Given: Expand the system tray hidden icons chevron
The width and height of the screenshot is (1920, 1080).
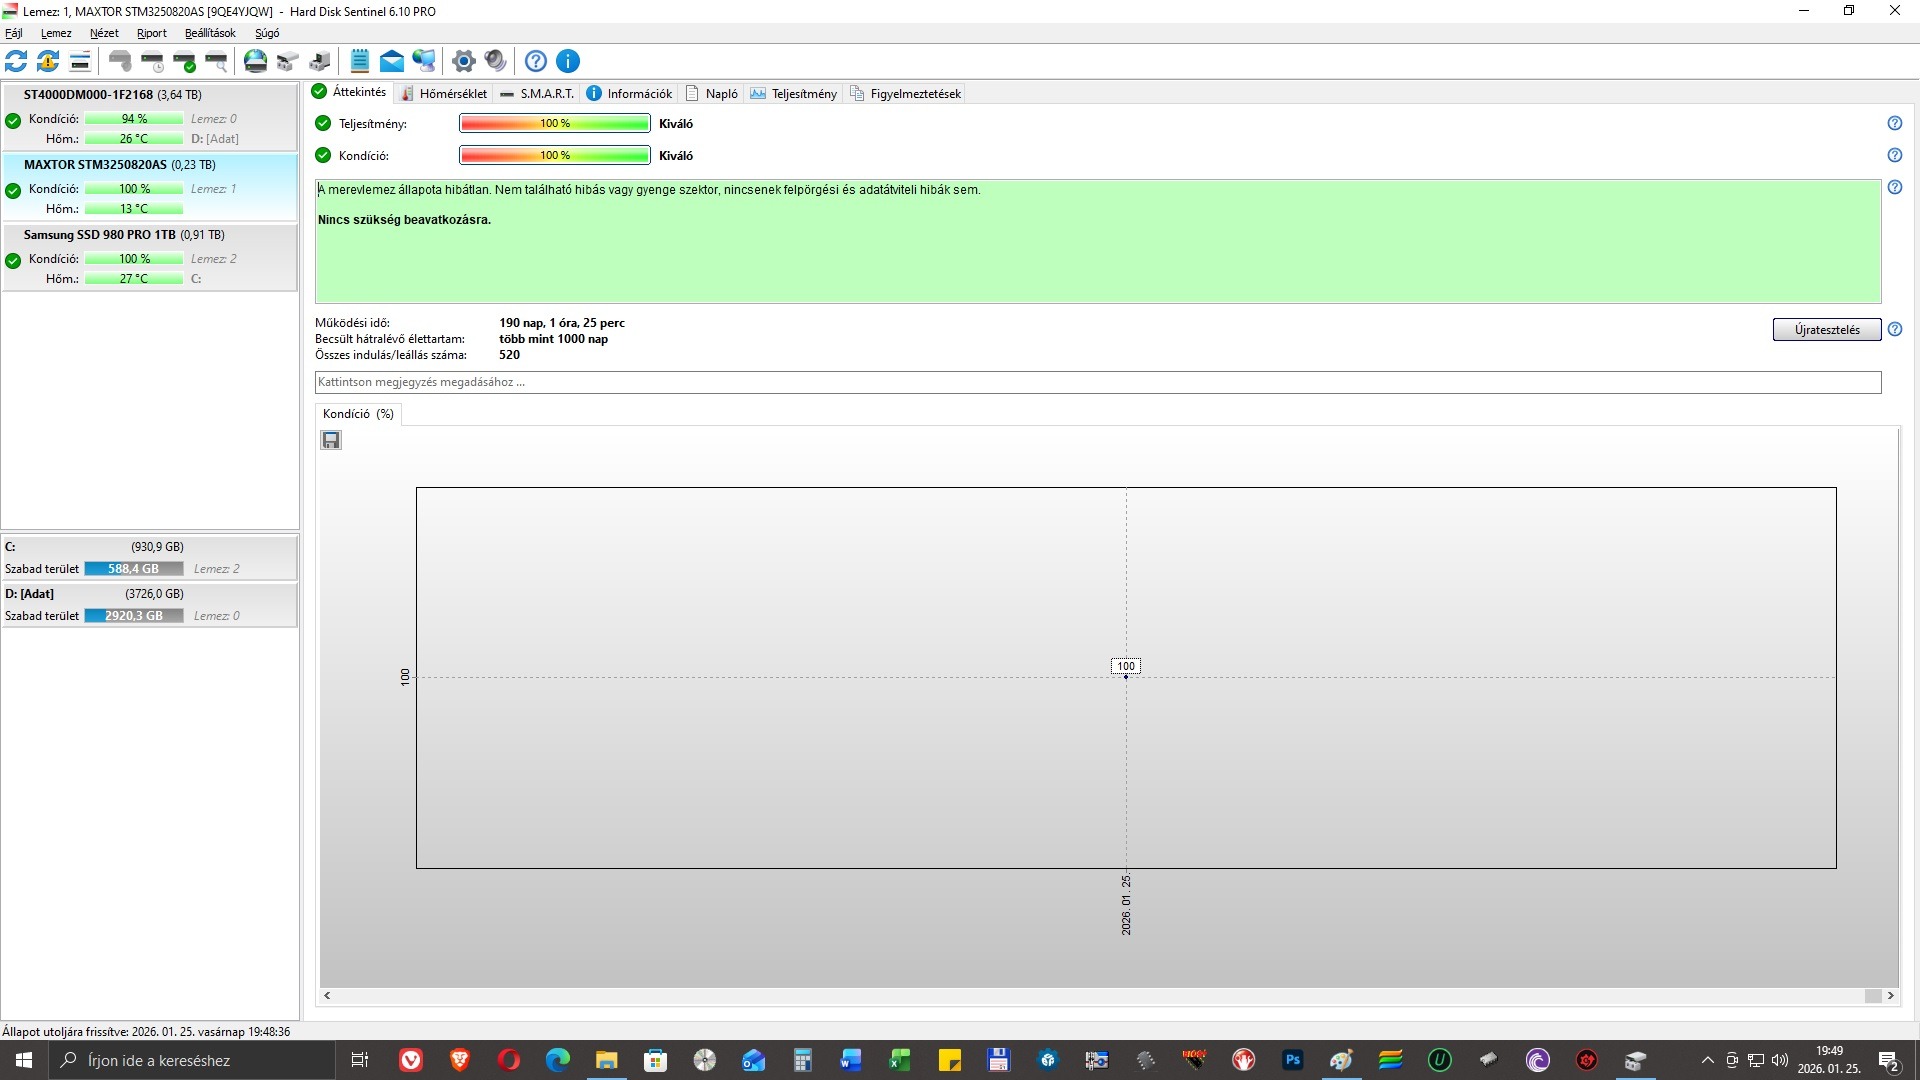Looking at the screenshot, I should (x=1707, y=1060).
